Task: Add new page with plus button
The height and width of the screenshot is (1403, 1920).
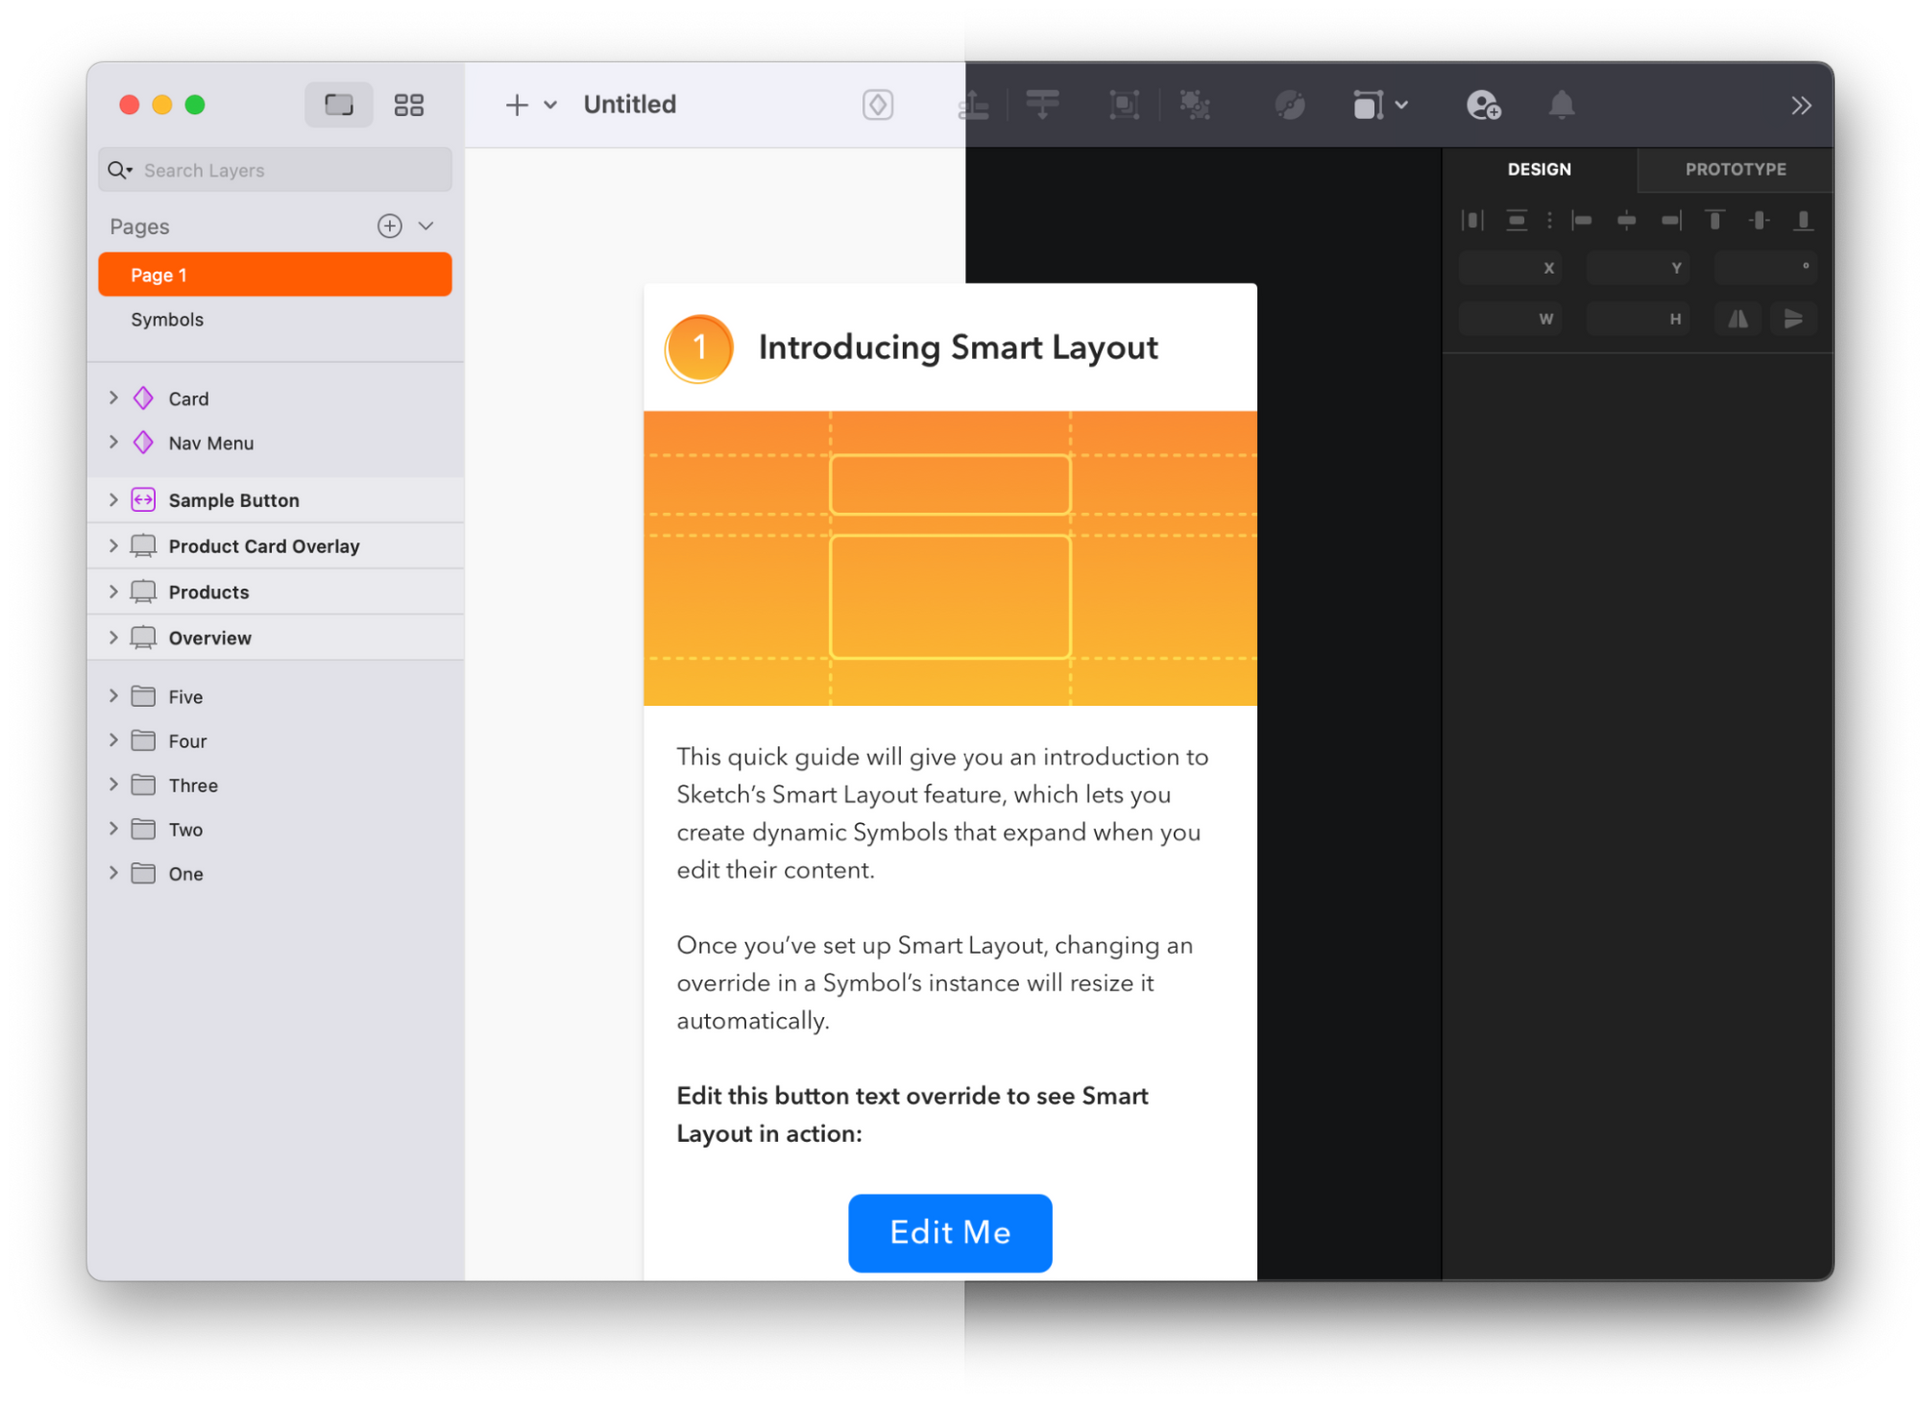Action: 388,227
